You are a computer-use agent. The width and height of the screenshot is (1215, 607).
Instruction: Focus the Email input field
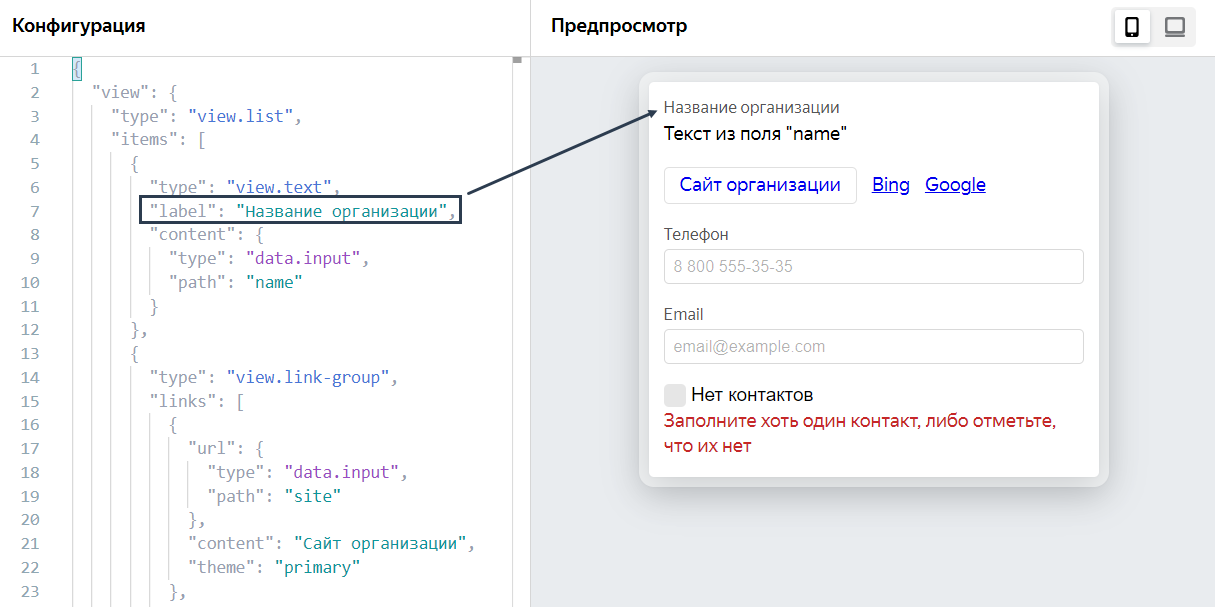(873, 347)
